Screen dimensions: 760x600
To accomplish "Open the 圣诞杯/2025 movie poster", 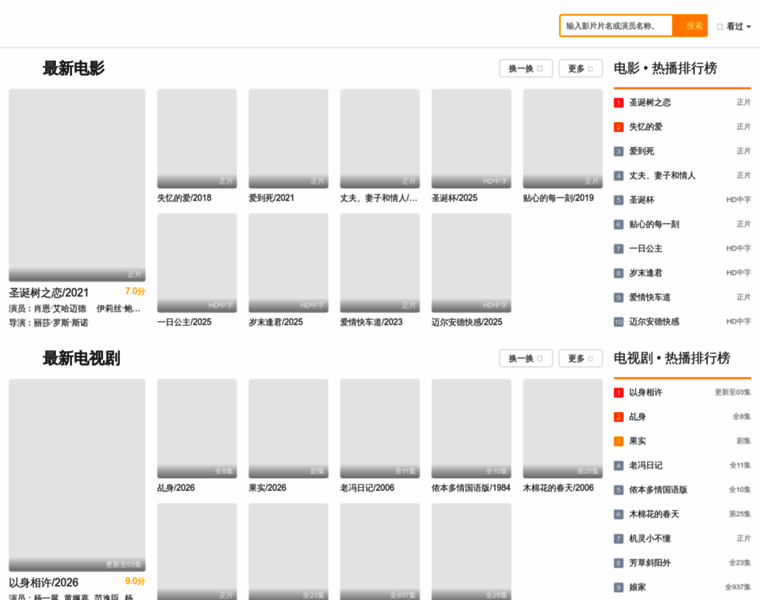I will pos(471,139).
